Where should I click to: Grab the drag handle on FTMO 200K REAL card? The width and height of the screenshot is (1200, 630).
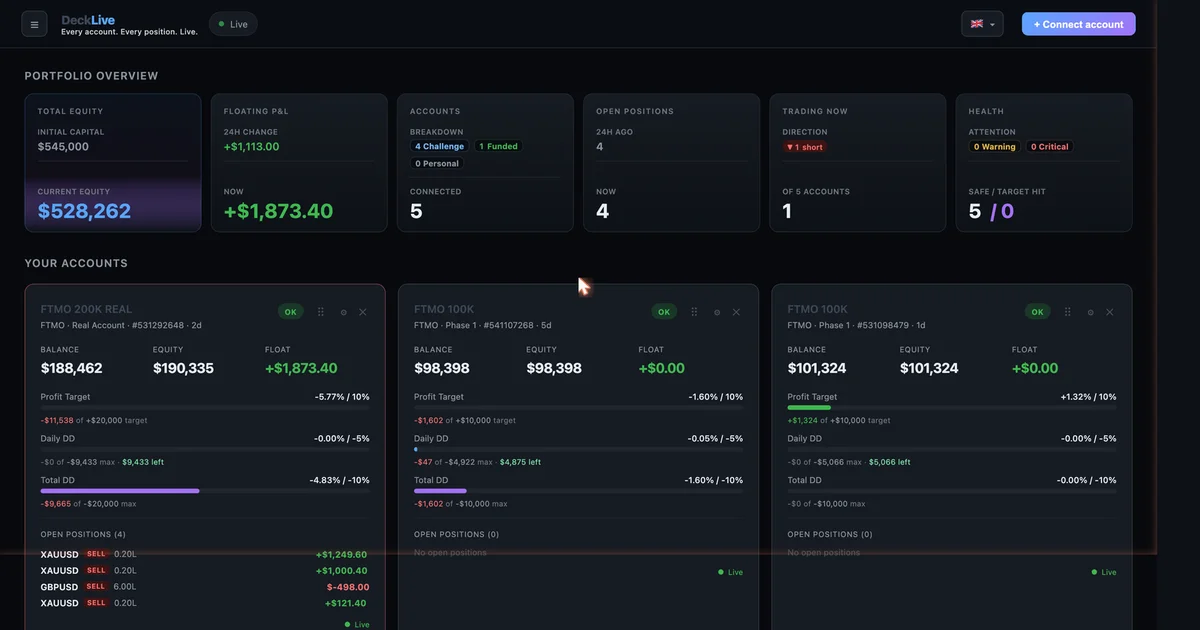321,312
